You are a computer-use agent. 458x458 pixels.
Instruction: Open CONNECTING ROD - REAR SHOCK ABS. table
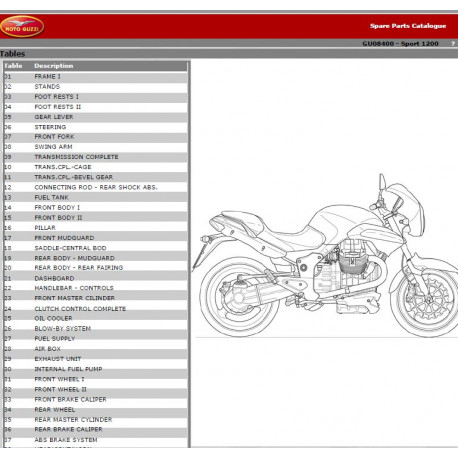96,187
